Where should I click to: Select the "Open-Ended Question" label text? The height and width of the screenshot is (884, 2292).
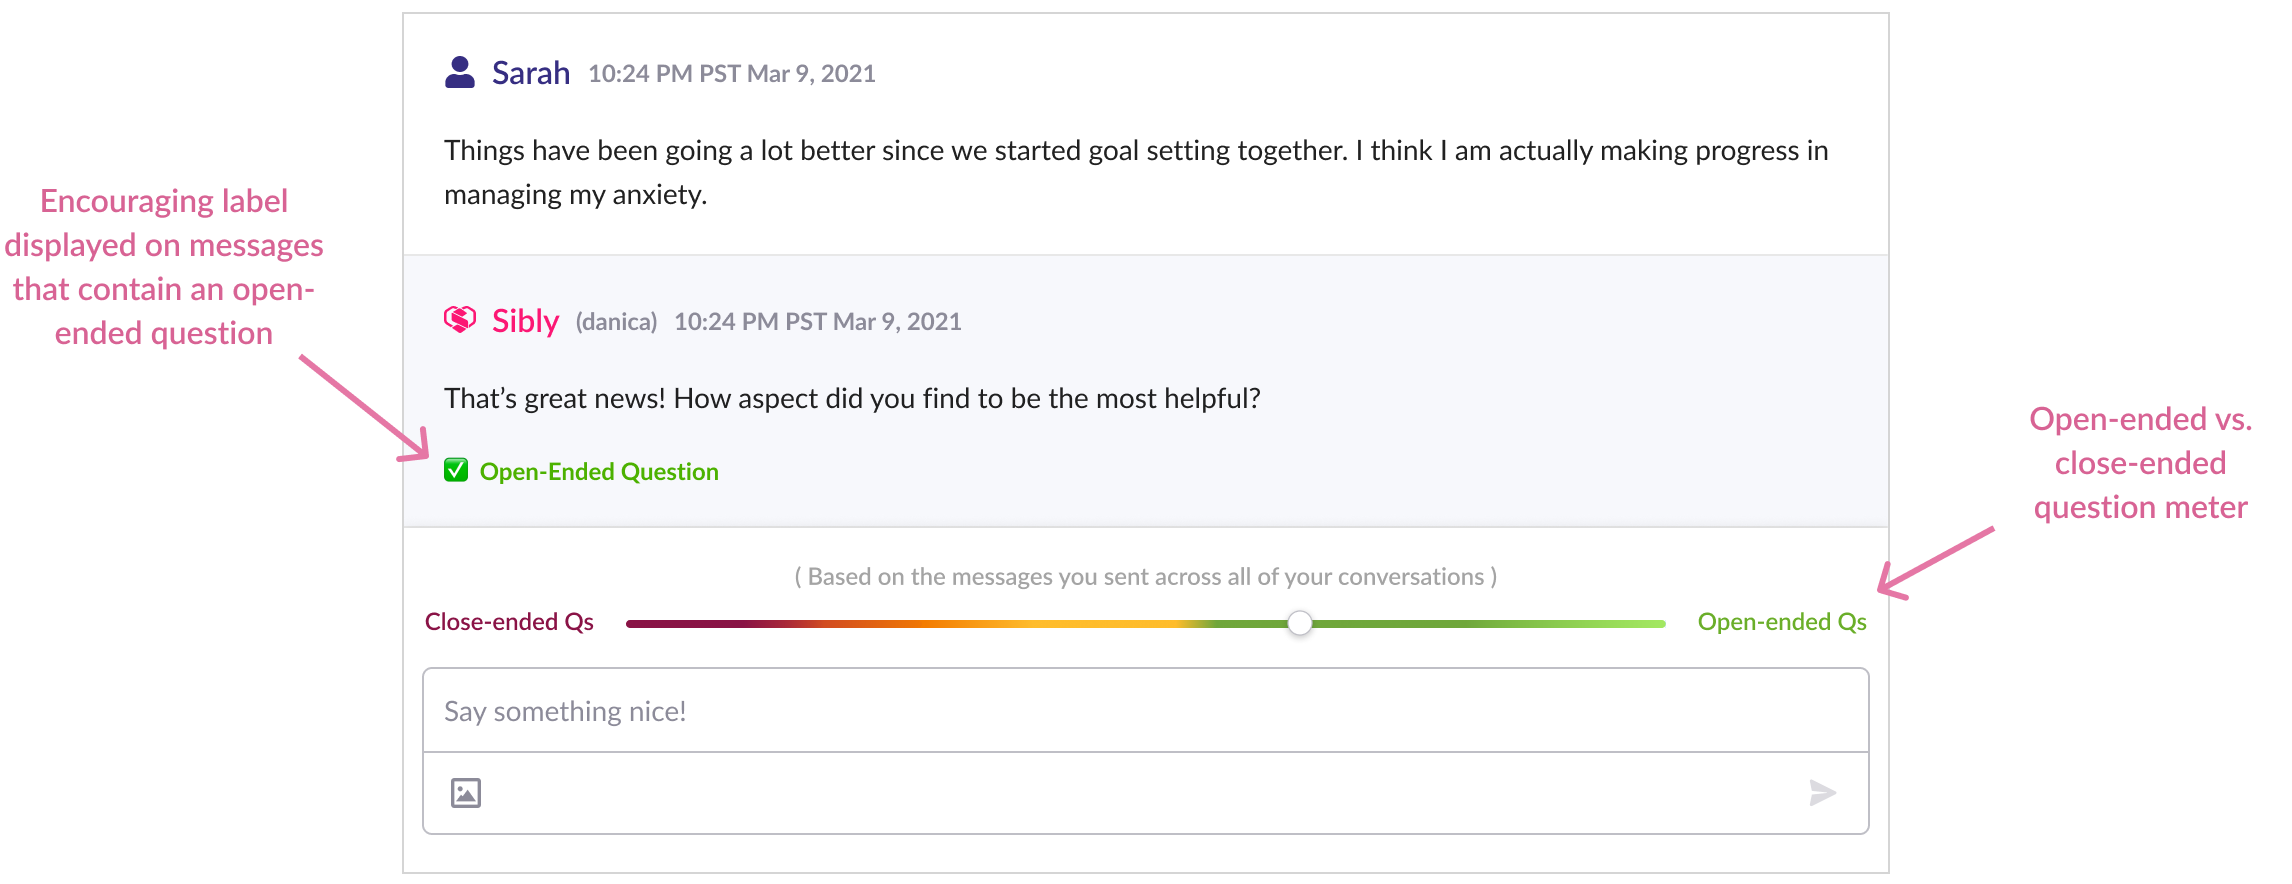(x=599, y=472)
